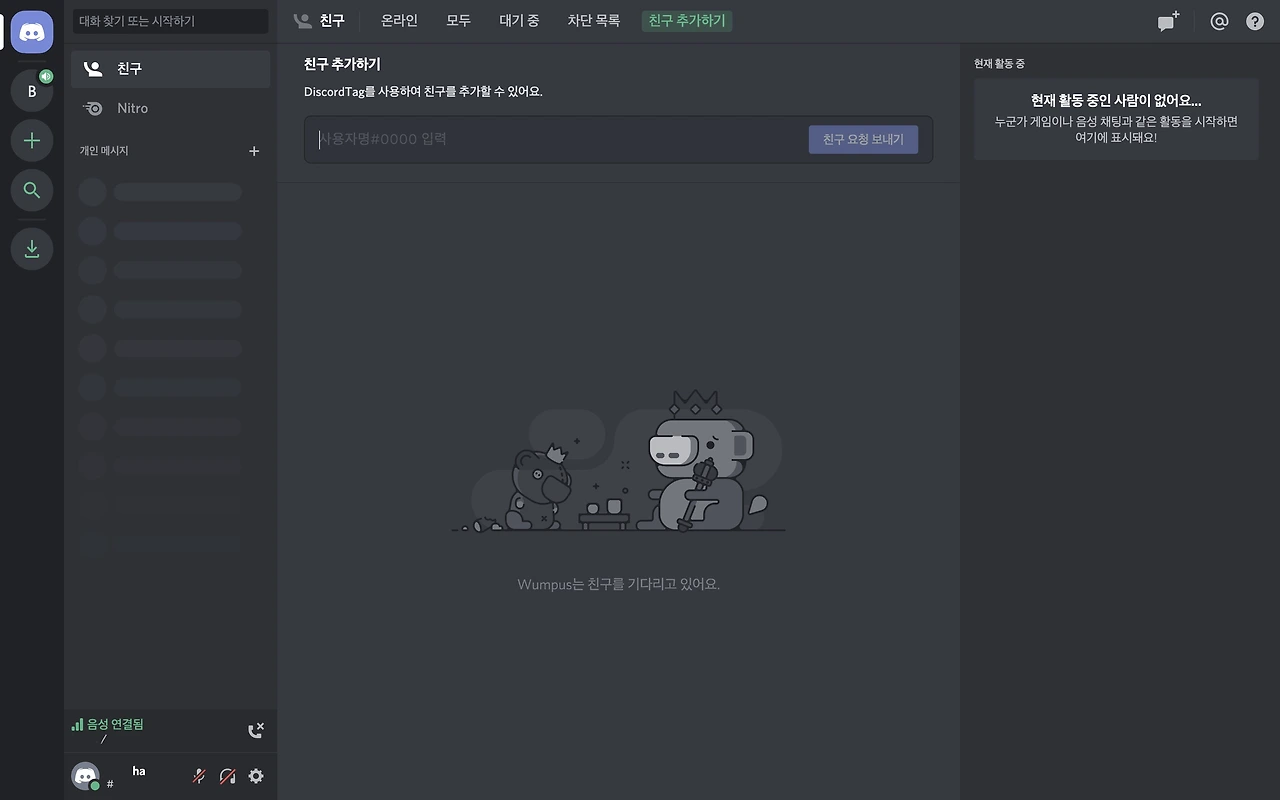Toggle microphone mute
Viewport: 1280px width, 800px height.
click(x=199, y=776)
